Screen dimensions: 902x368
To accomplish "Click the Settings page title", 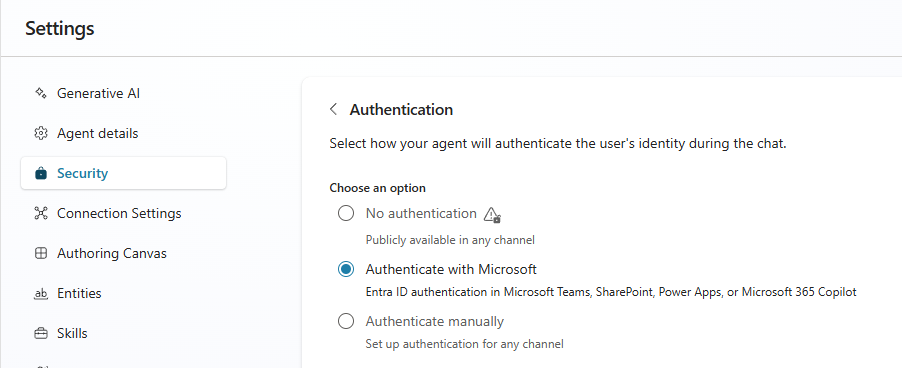I will [60, 28].
